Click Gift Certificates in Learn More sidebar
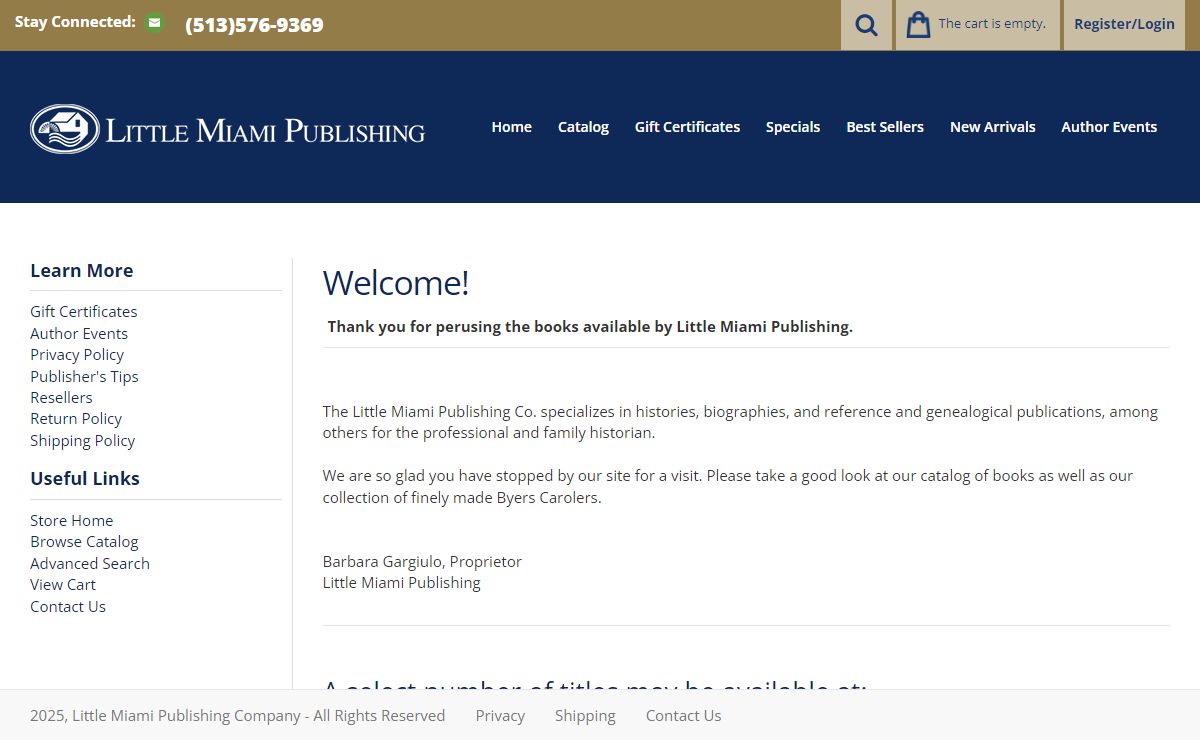This screenshot has width=1200, height=740. click(84, 312)
